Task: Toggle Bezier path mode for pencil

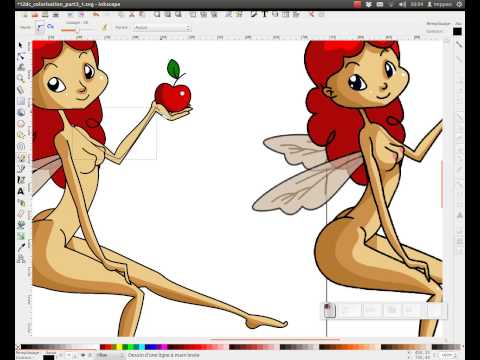Action: tap(40, 27)
